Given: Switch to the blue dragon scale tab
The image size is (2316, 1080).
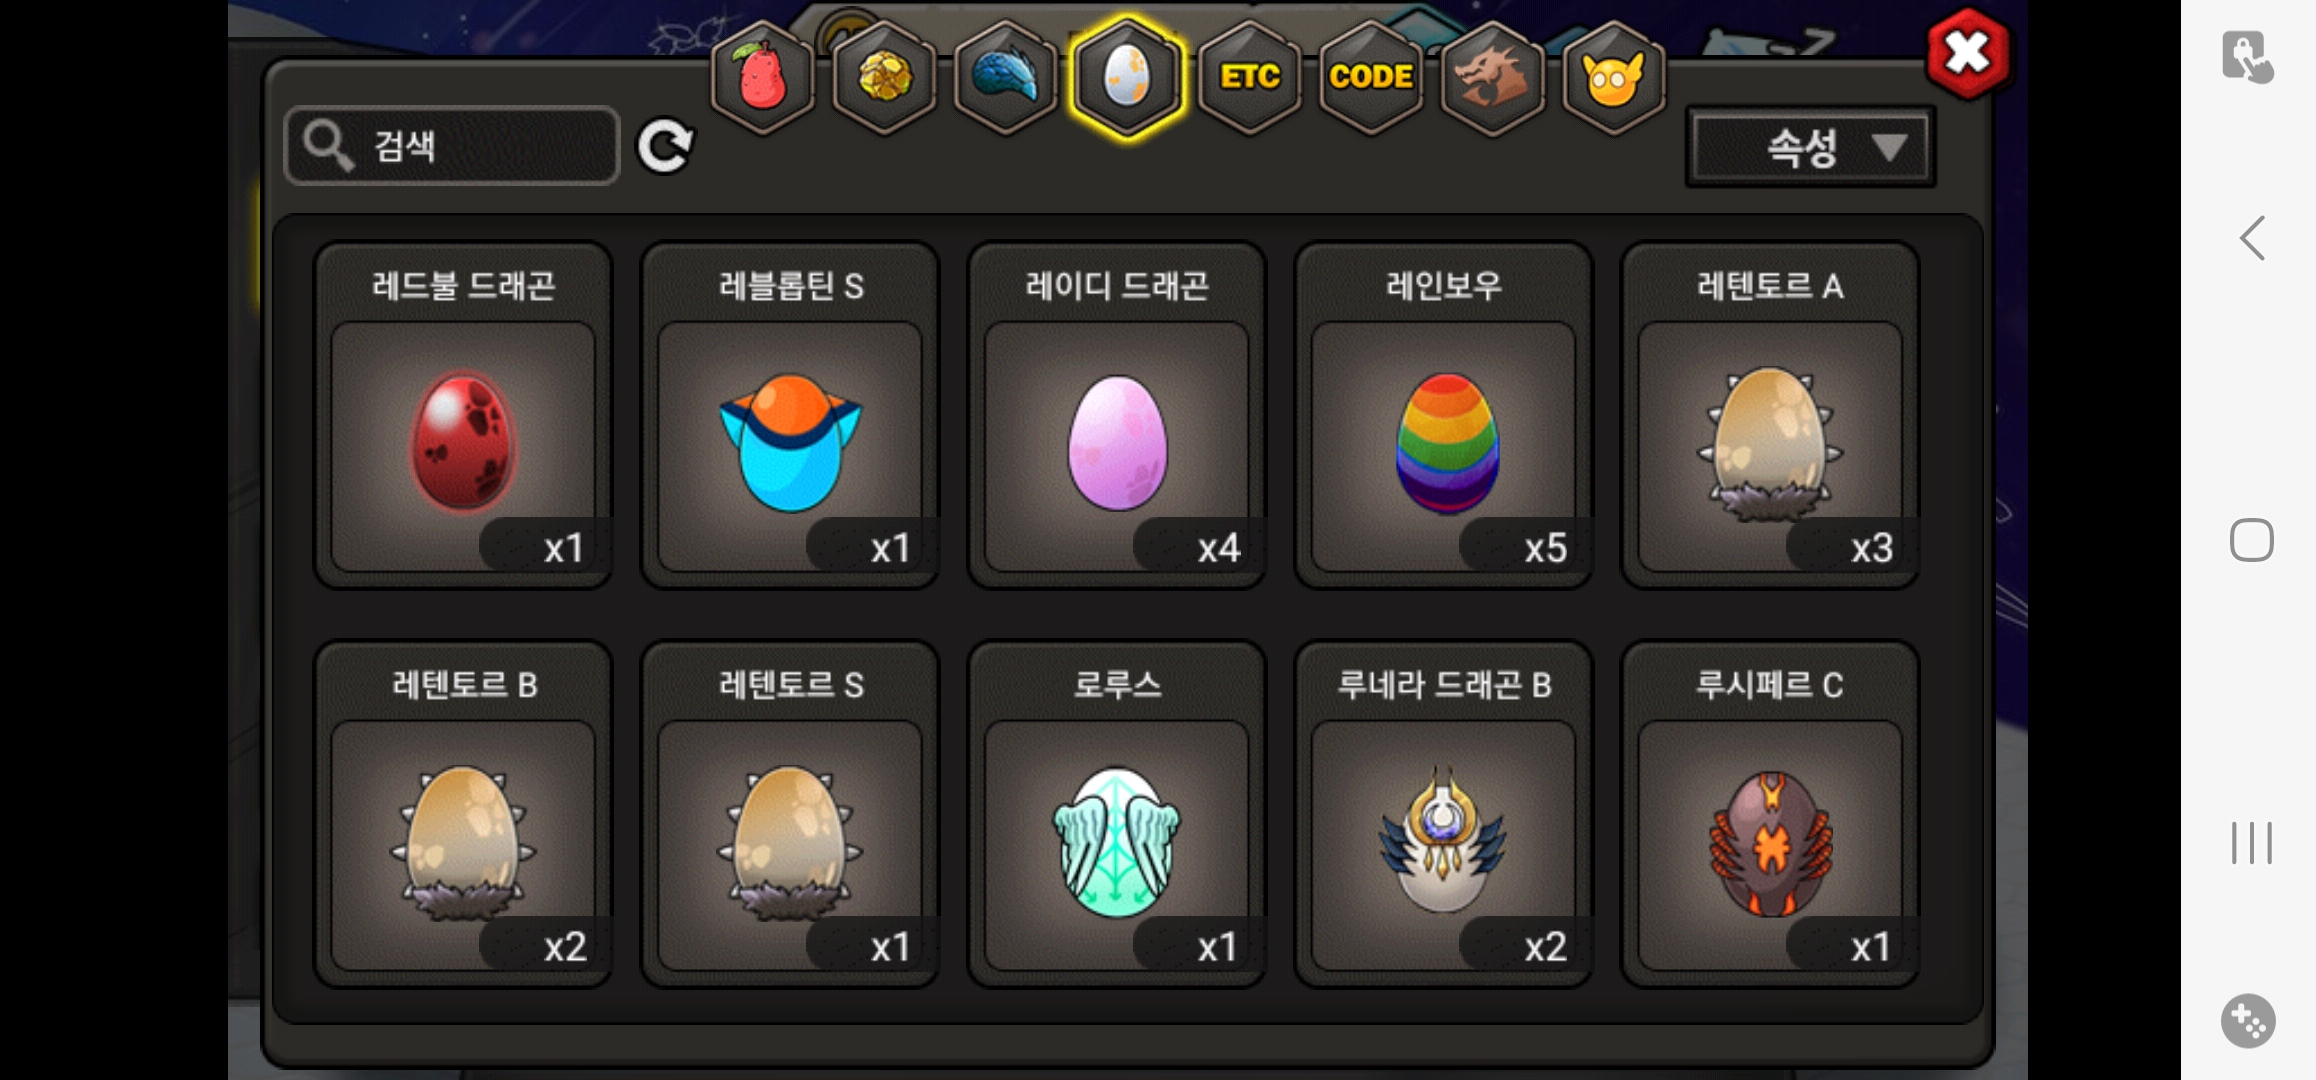Looking at the screenshot, I should [1006, 77].
